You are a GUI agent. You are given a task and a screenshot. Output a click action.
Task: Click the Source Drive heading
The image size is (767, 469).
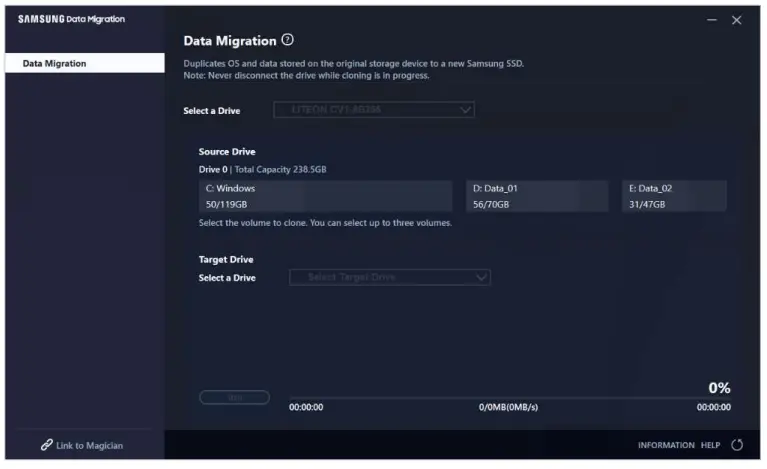pos(227,152)
